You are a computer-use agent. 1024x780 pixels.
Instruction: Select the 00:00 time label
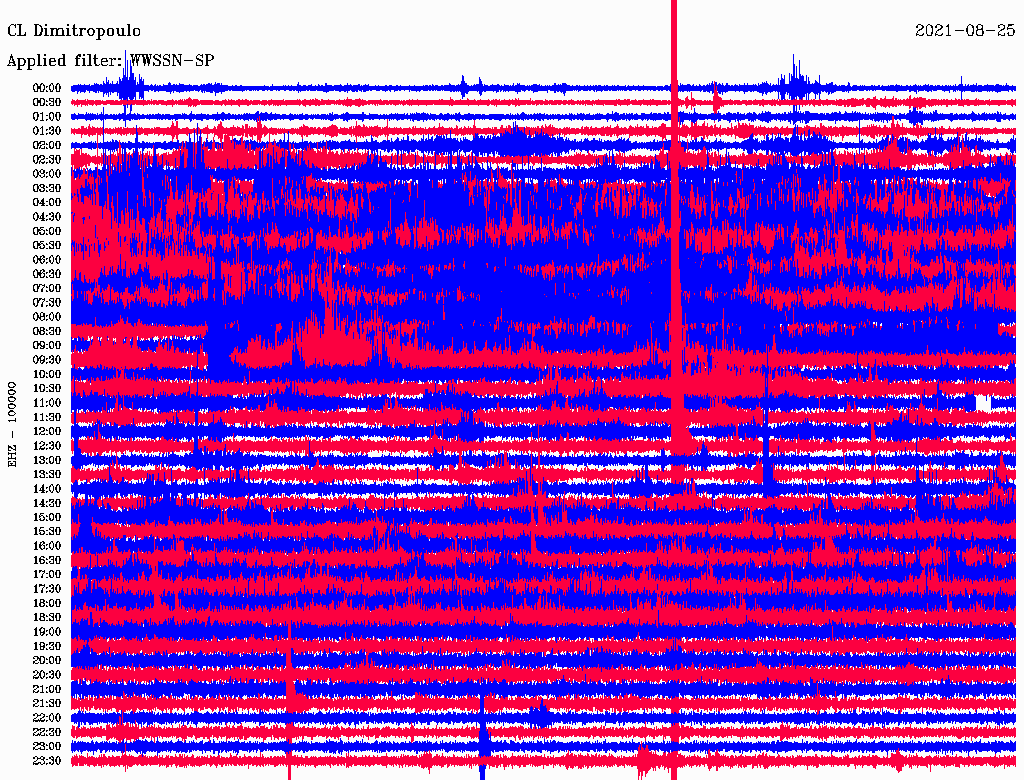[x=47, y=88]
